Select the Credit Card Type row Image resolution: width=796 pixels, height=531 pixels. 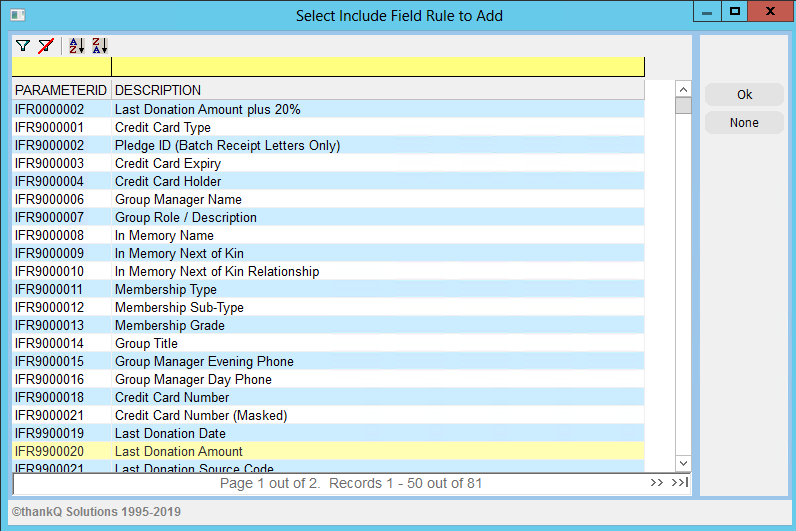pyautogui.click(x=328, y=127)
